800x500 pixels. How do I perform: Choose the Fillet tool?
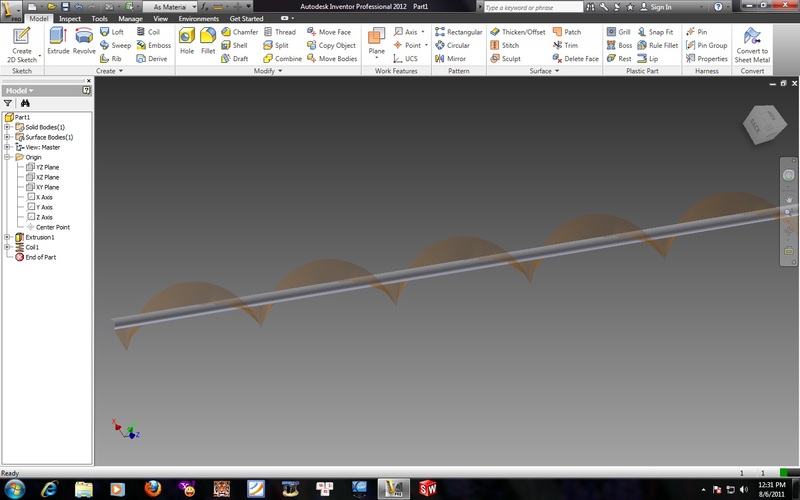click(208, 41)
